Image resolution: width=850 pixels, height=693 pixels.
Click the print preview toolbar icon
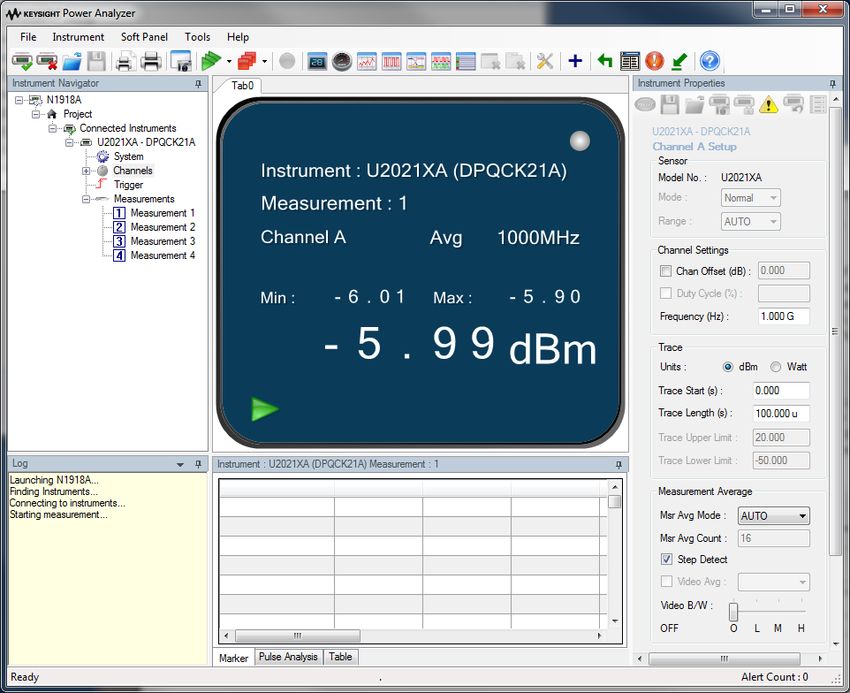(125, 61)
